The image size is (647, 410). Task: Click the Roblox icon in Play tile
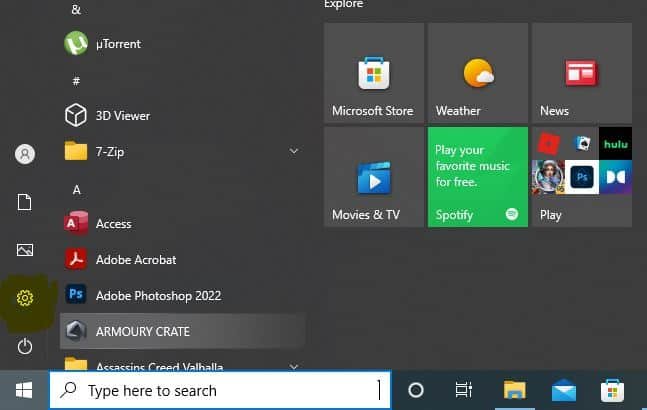click(x=548, y=144)
